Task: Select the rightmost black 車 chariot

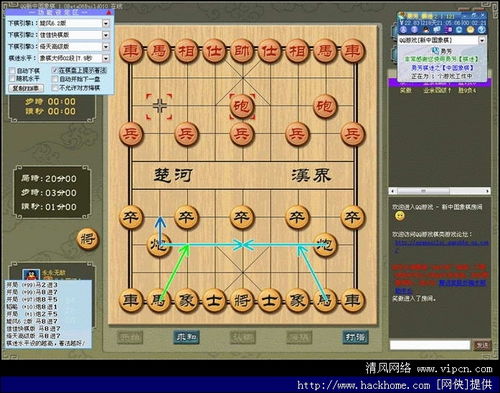Action: coord(353,300)
